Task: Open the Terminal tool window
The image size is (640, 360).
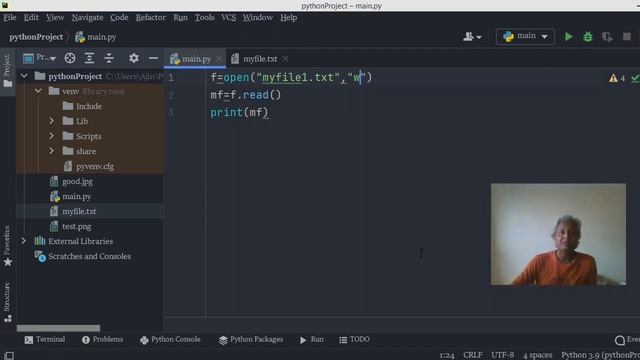Action: [x=45, y=340]
